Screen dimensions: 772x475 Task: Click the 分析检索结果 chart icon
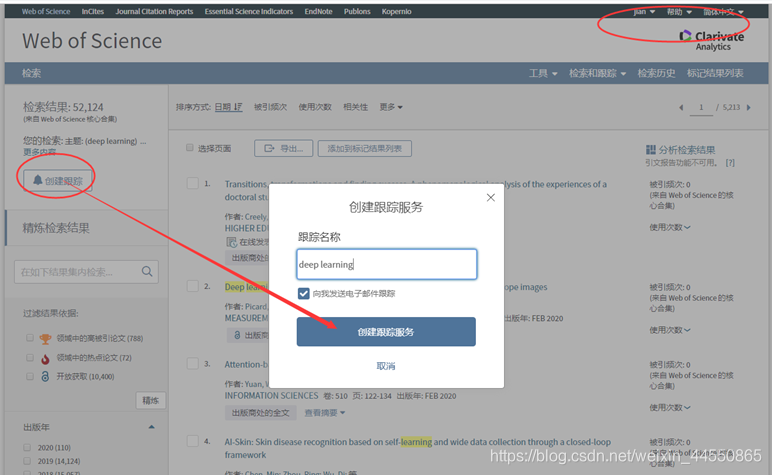click(x=650, y=150)
